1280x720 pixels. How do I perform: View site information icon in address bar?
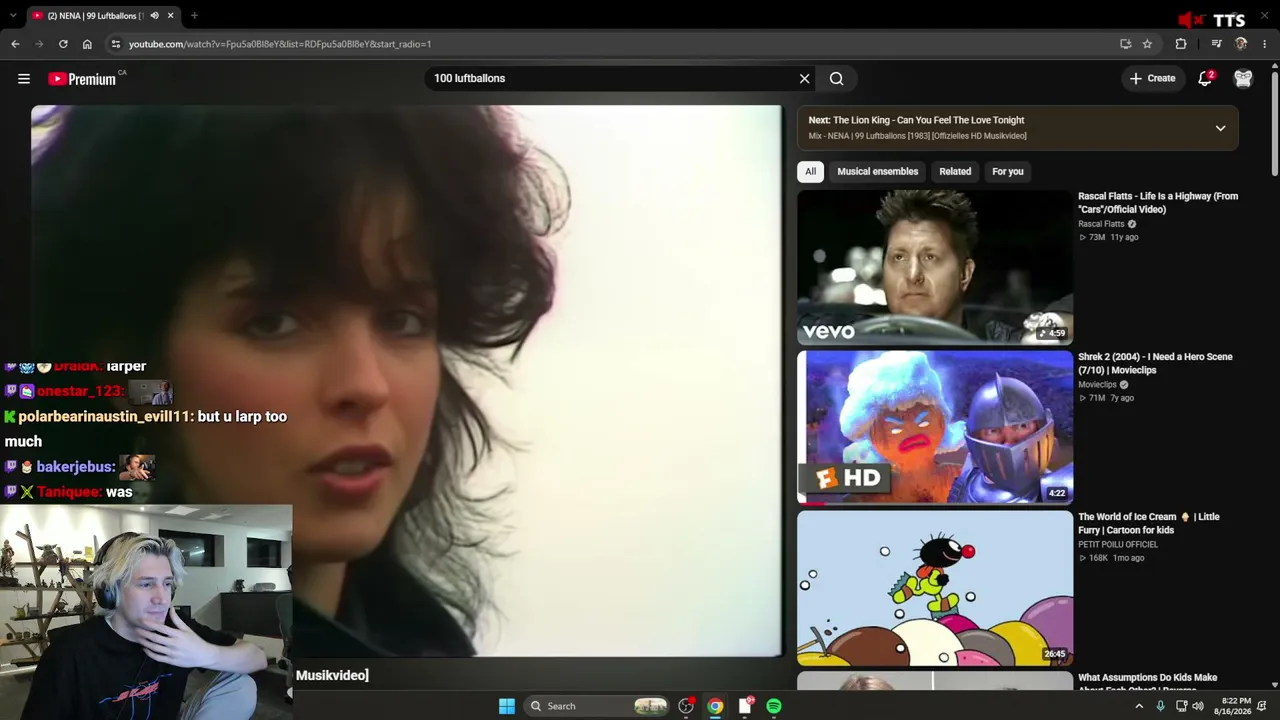click(x=116, y=44)
